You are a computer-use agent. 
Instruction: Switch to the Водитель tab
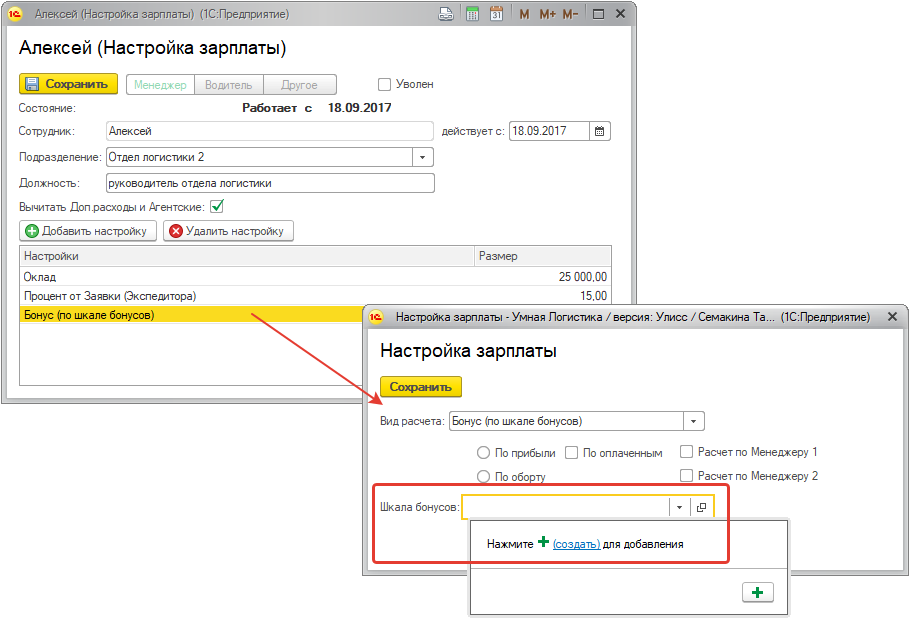229,85
